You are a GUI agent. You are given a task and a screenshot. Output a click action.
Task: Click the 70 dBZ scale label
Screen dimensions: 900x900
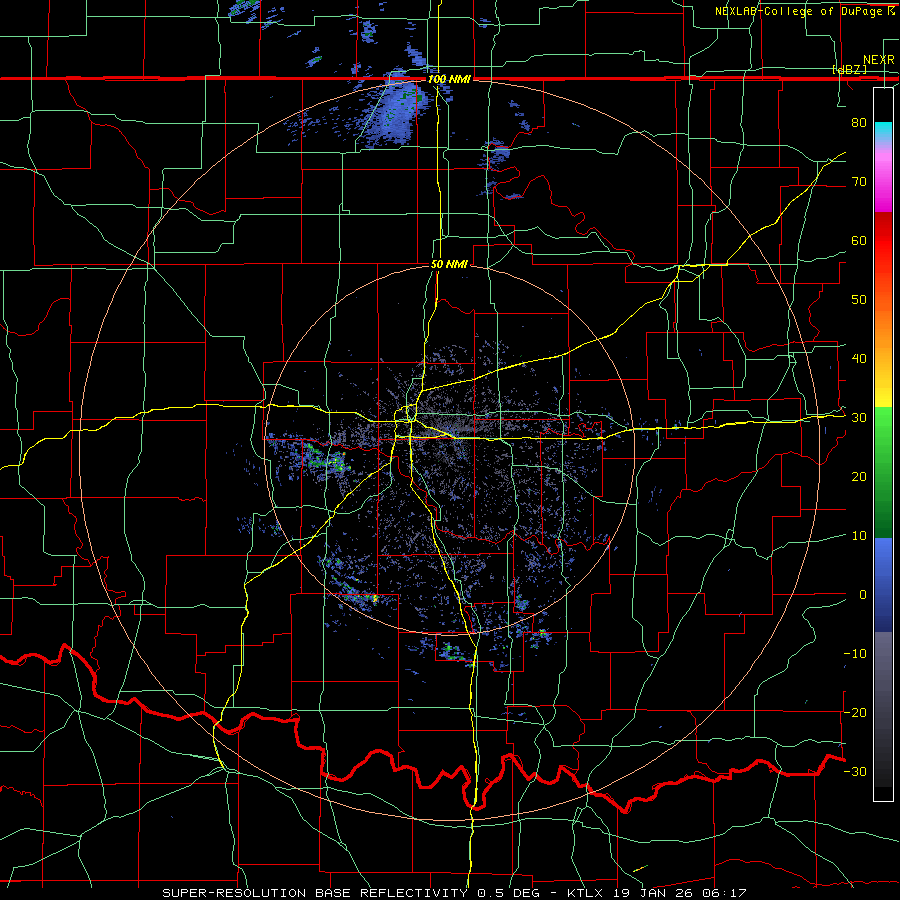pyautogui.click(x=859, y=181)
